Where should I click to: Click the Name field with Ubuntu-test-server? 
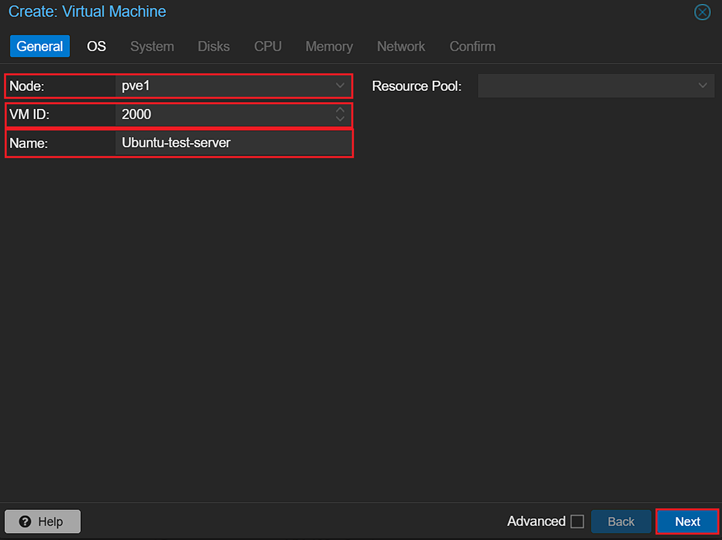[x=232, y=143]
